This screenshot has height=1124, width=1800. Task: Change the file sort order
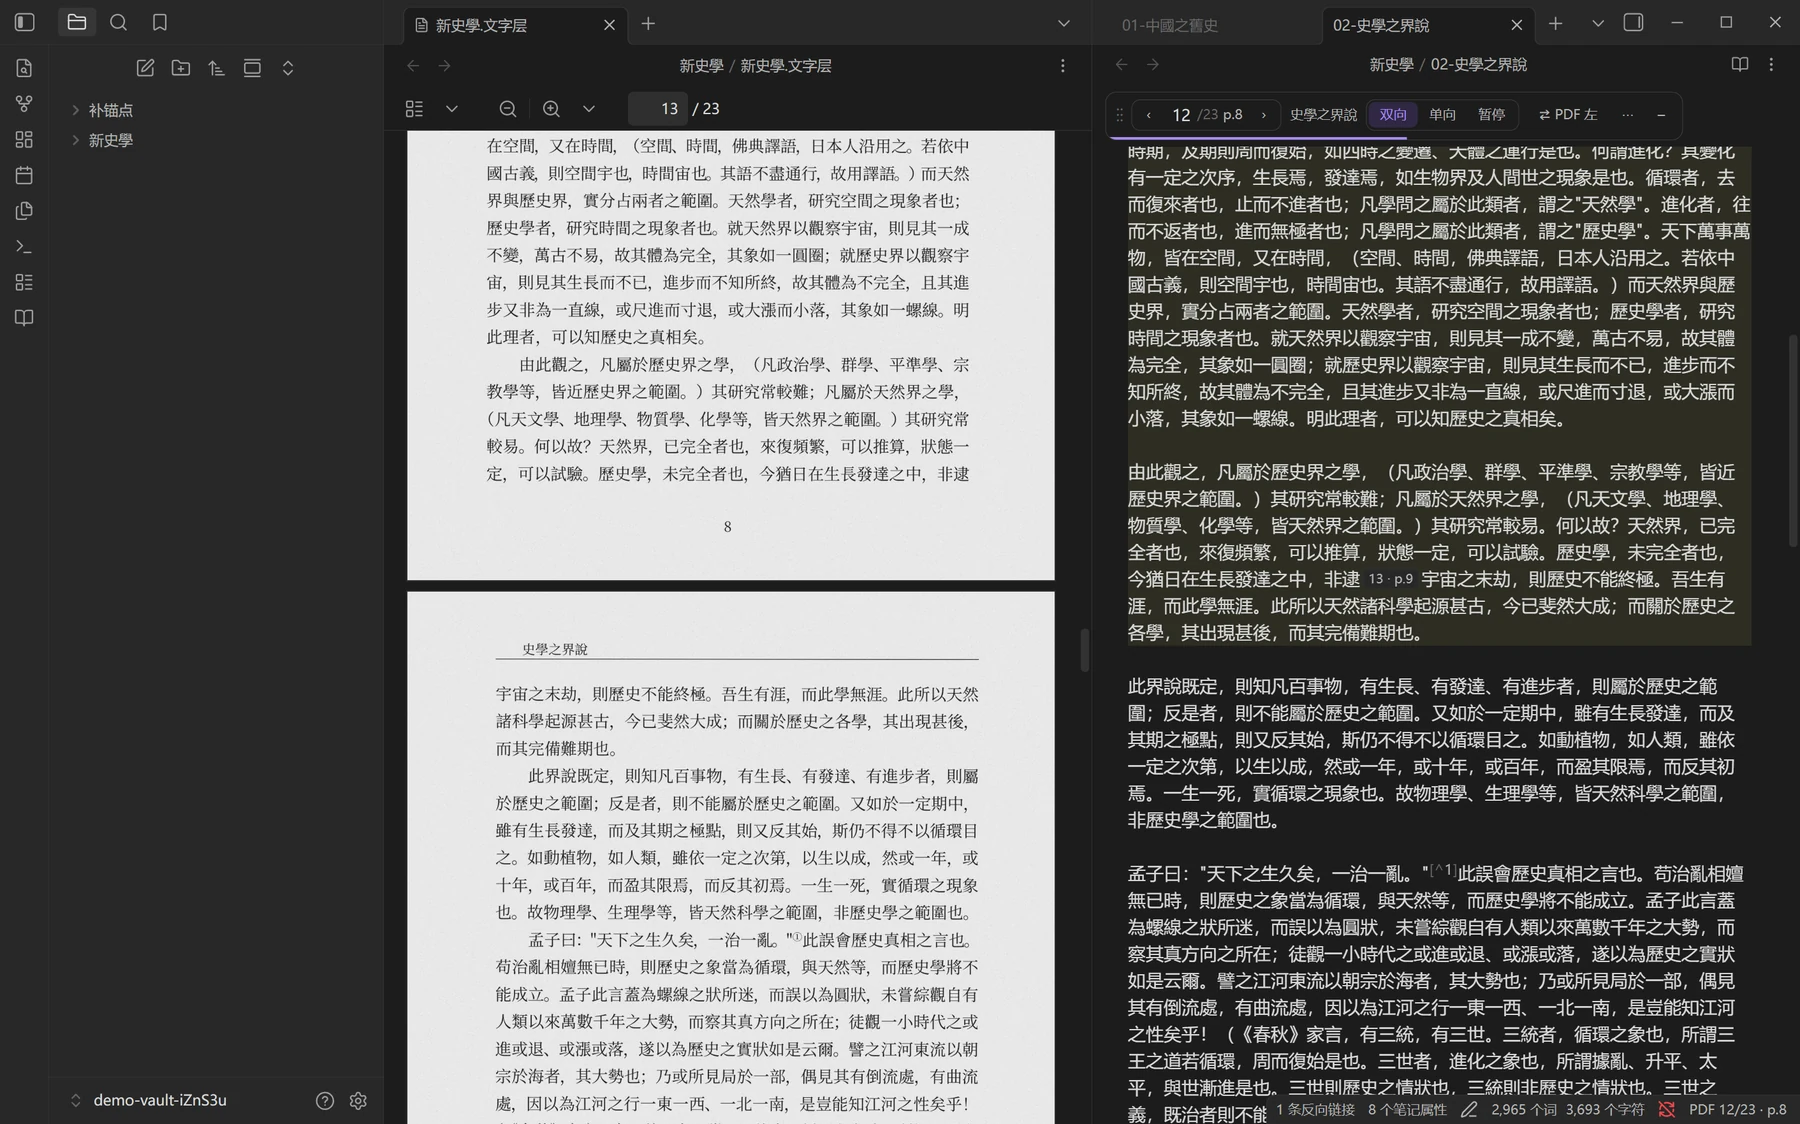pyautogui.click(x=217, y=68)
